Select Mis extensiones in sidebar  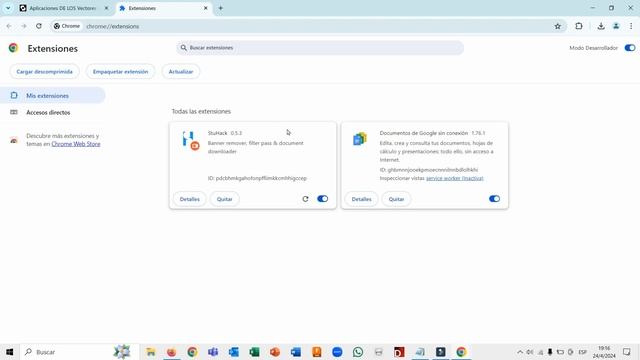coord(53,96)
